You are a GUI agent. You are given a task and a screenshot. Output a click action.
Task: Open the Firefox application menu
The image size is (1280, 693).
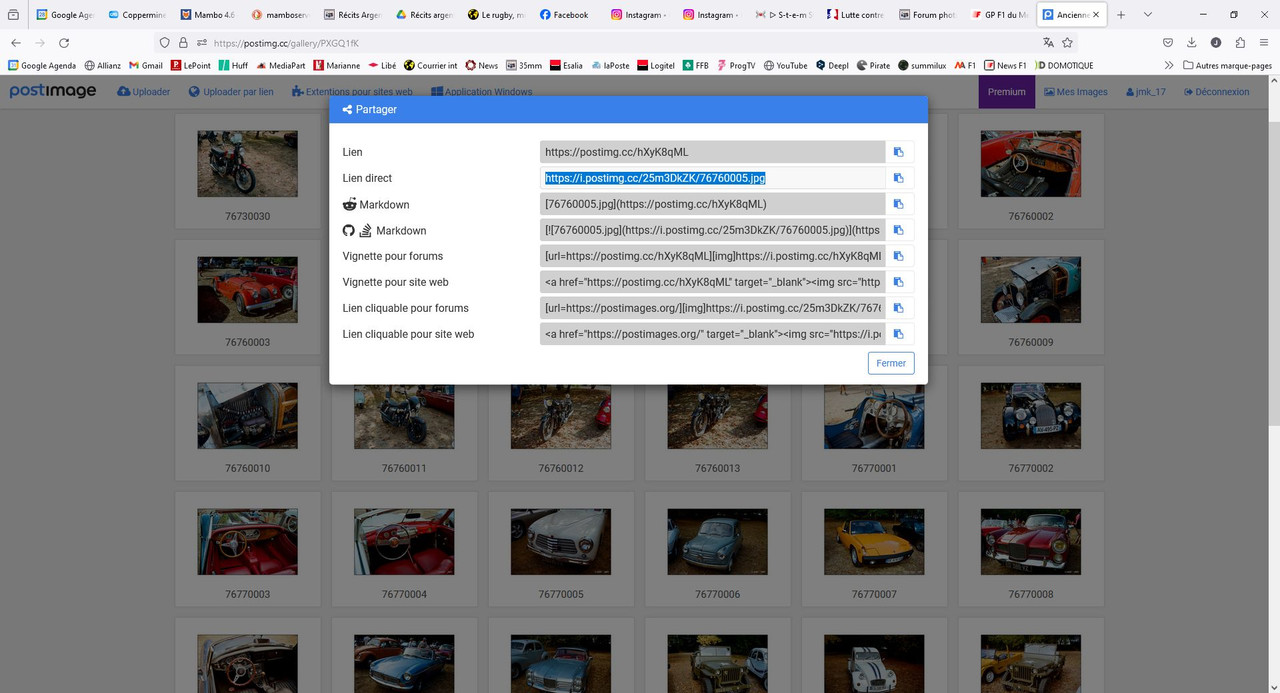click(1265, 43)
